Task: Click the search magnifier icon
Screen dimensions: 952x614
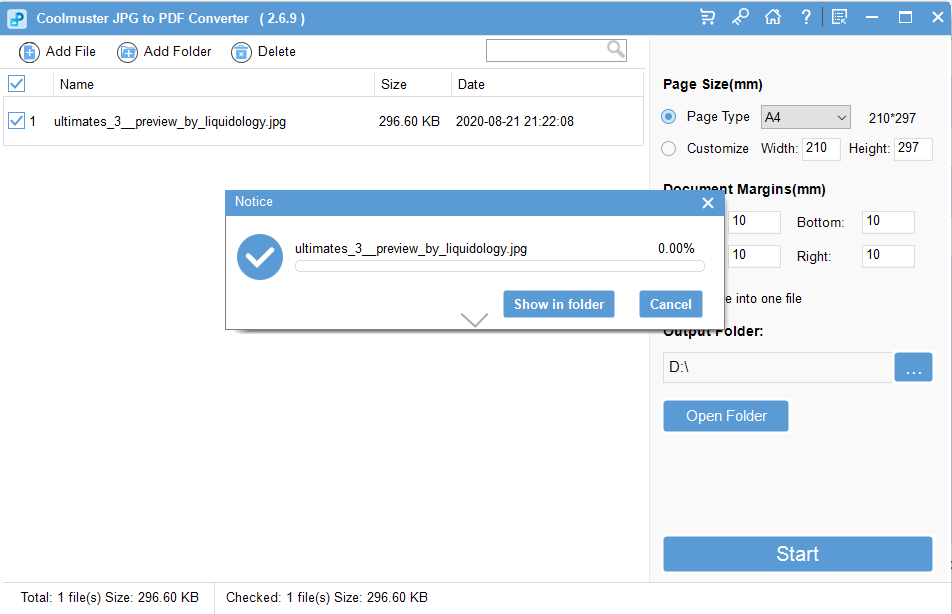Action: 615,49
